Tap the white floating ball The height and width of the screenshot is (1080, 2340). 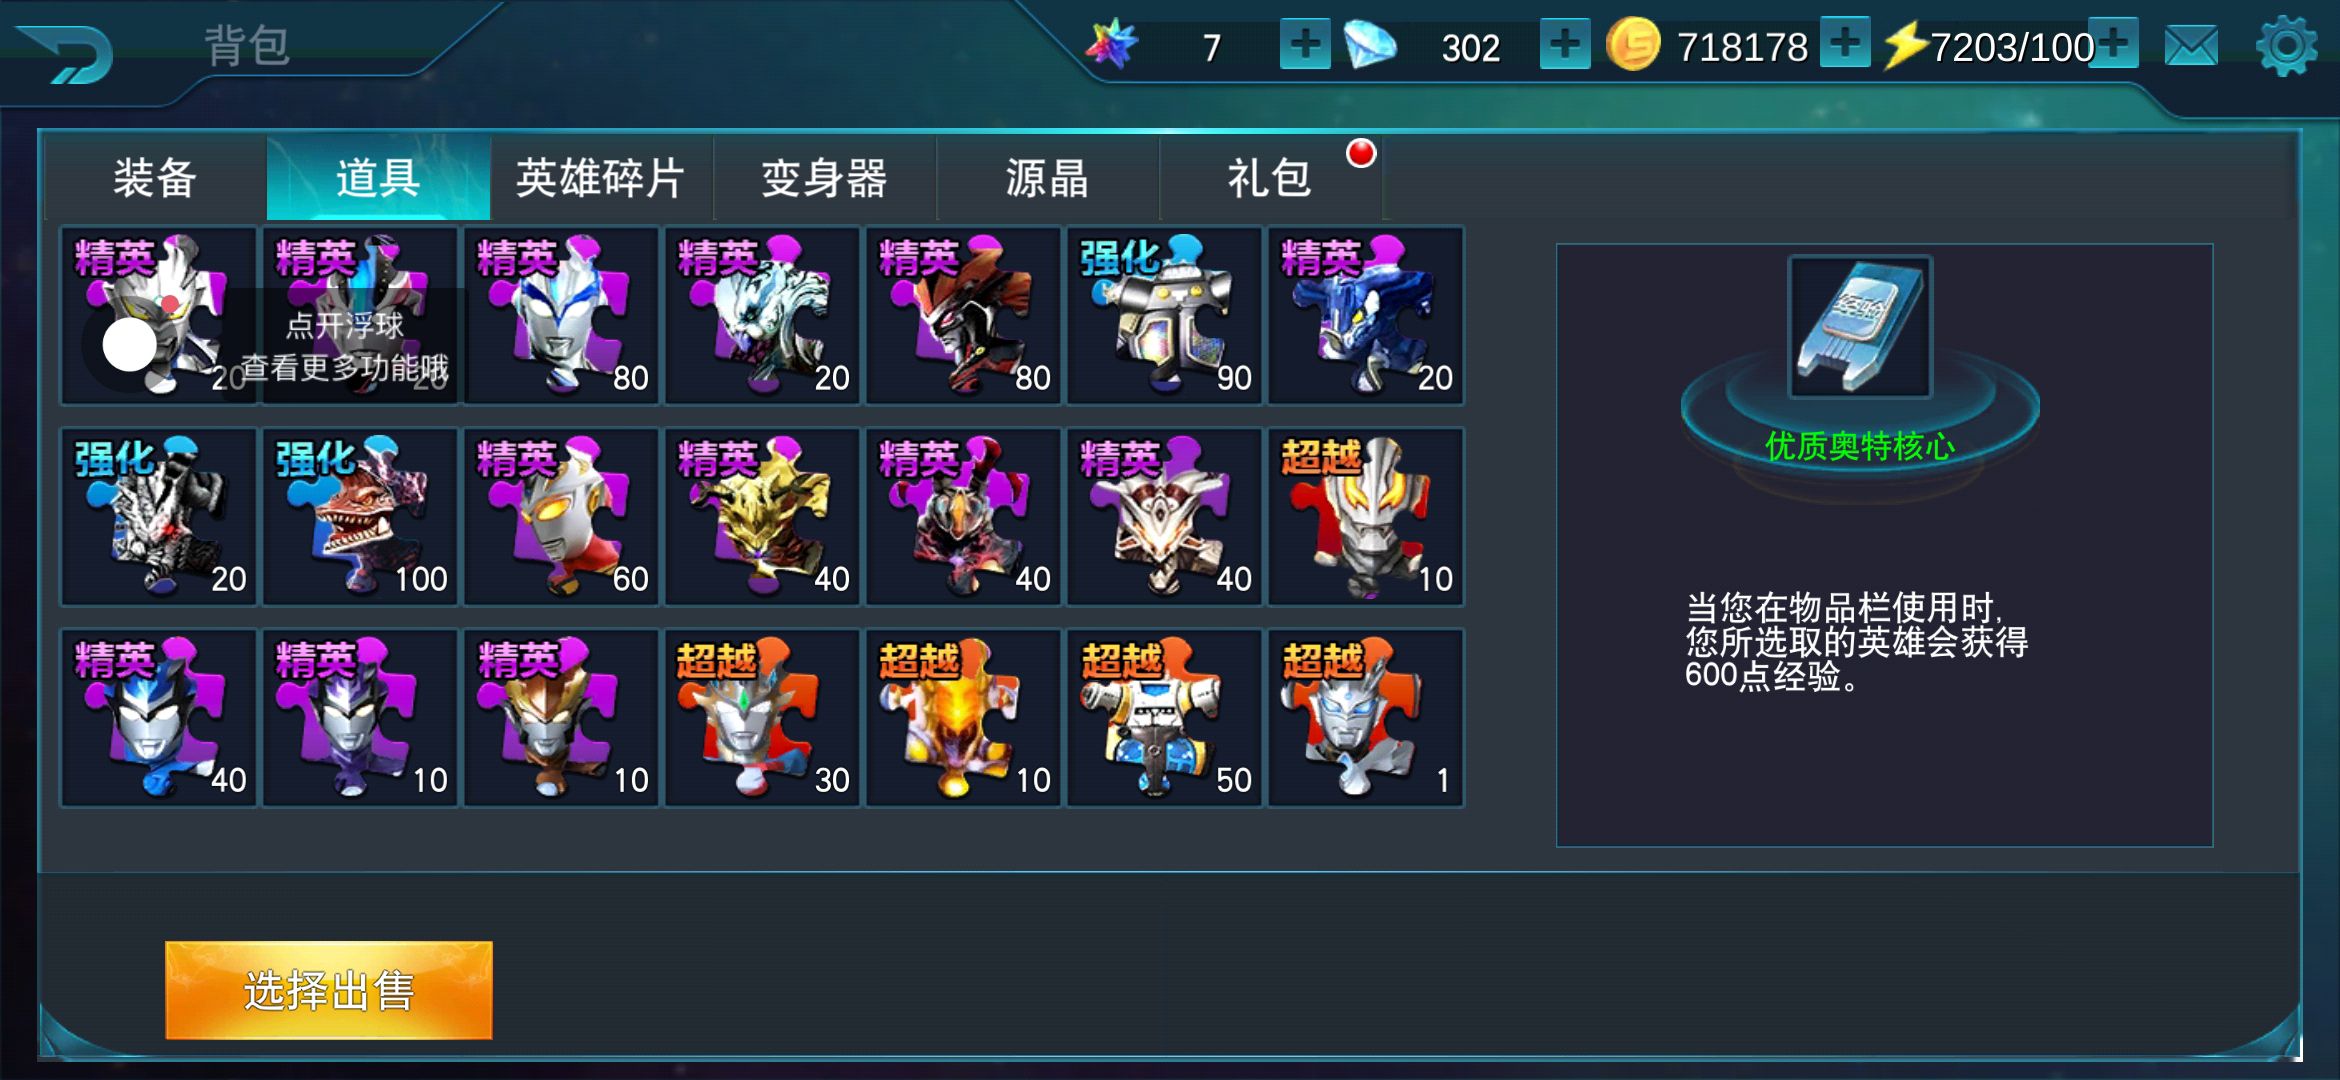pos(130,345)
